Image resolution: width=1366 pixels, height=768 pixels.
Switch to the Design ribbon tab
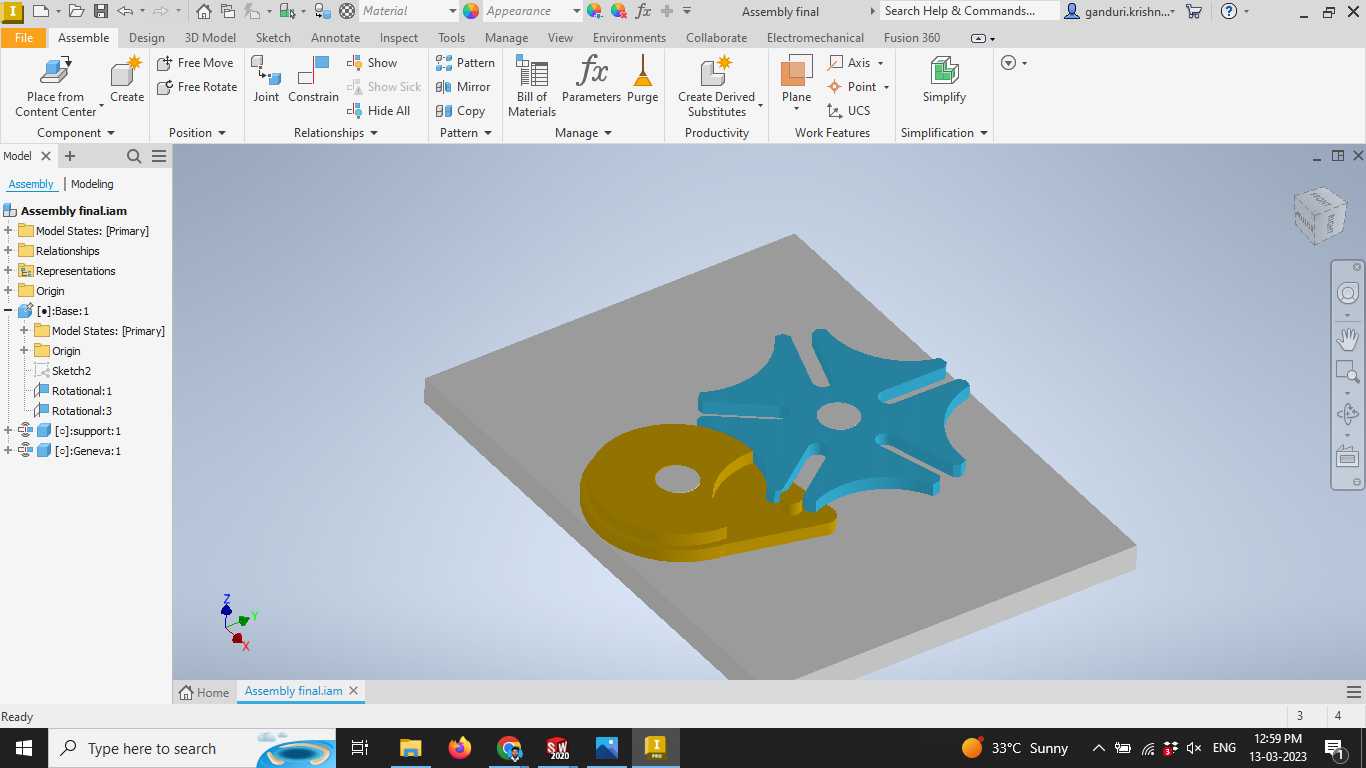point(147,38)
